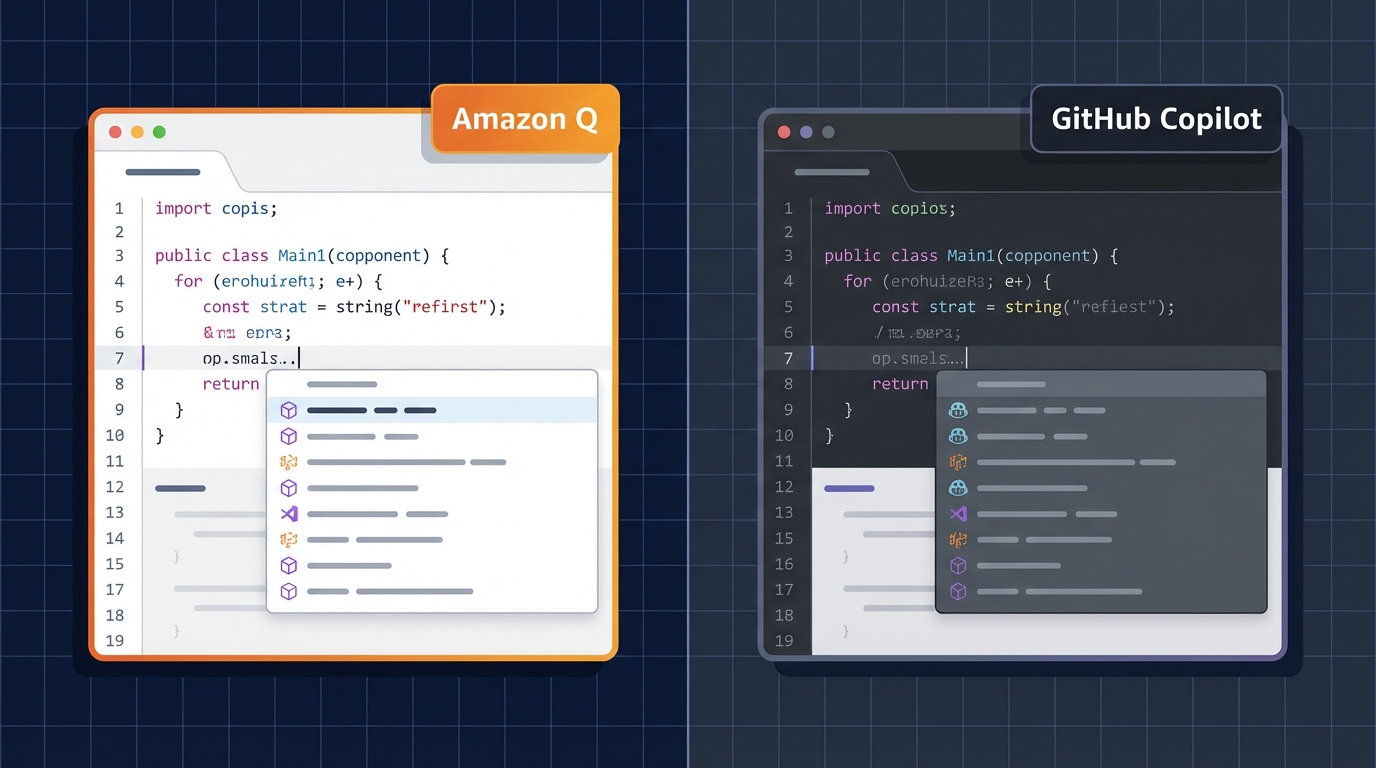Select the purple cube icon on the second Amazon Q suggestion
1376x768 pixels.
pyautogui.click(x=289, y=436)
